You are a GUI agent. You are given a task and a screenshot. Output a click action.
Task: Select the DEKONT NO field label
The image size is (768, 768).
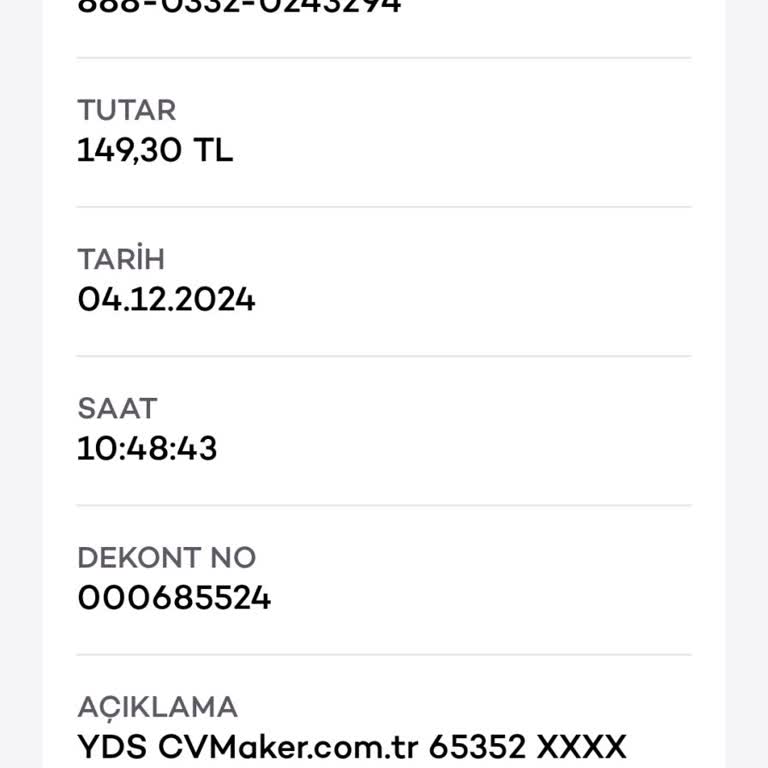tap(166, 557)
